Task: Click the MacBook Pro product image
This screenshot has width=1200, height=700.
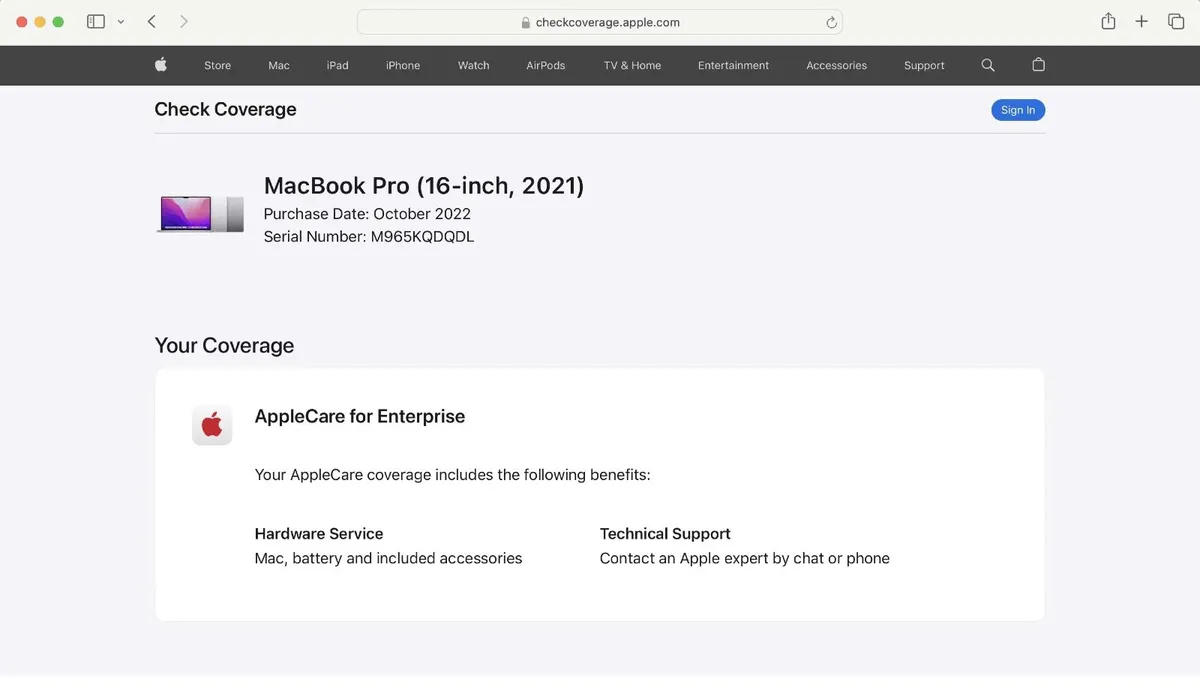Action: (x=200, y=214)
